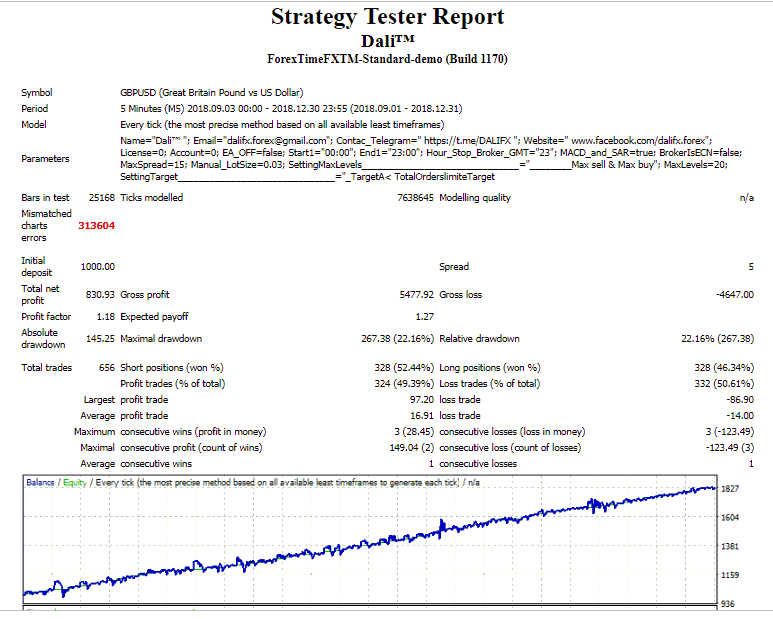Click the 1827 value on chart axis
Image resolution: width=773 pixels, height=619 pixels.
point(730,489)
